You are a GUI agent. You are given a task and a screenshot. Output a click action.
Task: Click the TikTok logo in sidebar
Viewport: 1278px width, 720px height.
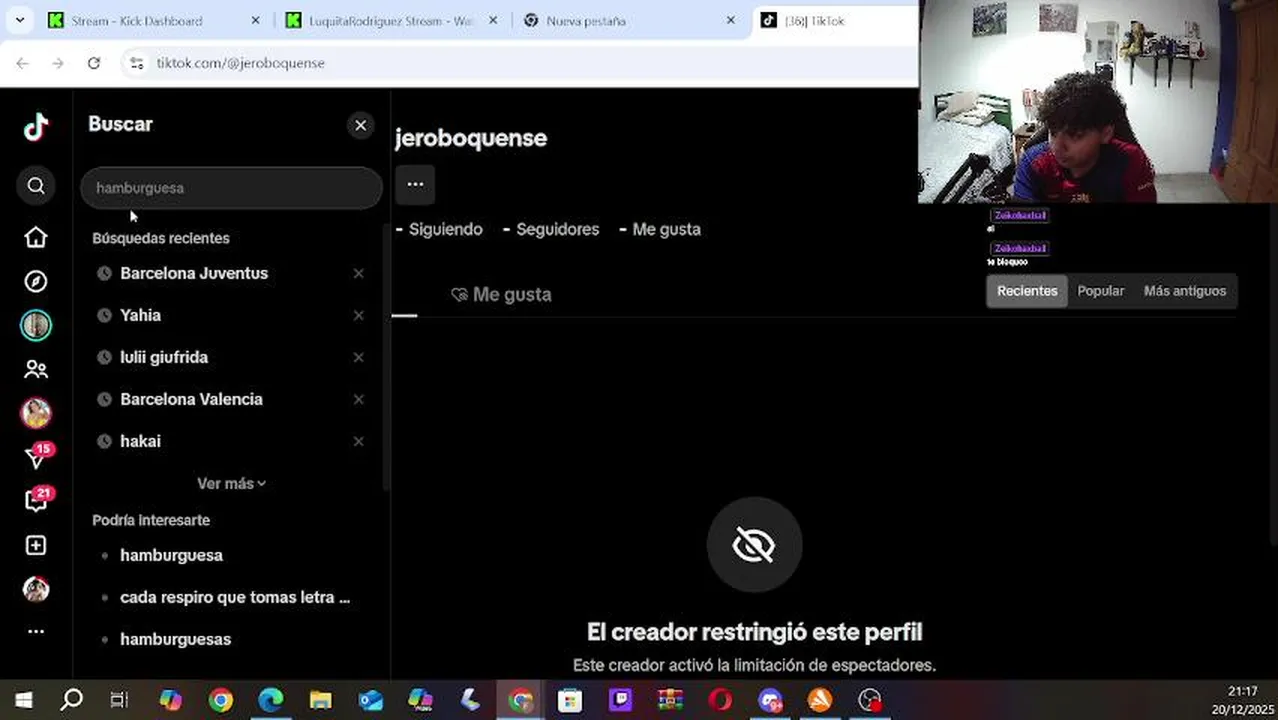pos(36,127)
